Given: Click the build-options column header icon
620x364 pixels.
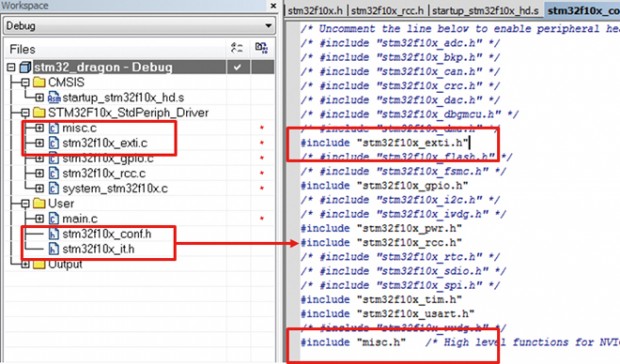Looking at the screenshot, I should [x=237, y=48].
